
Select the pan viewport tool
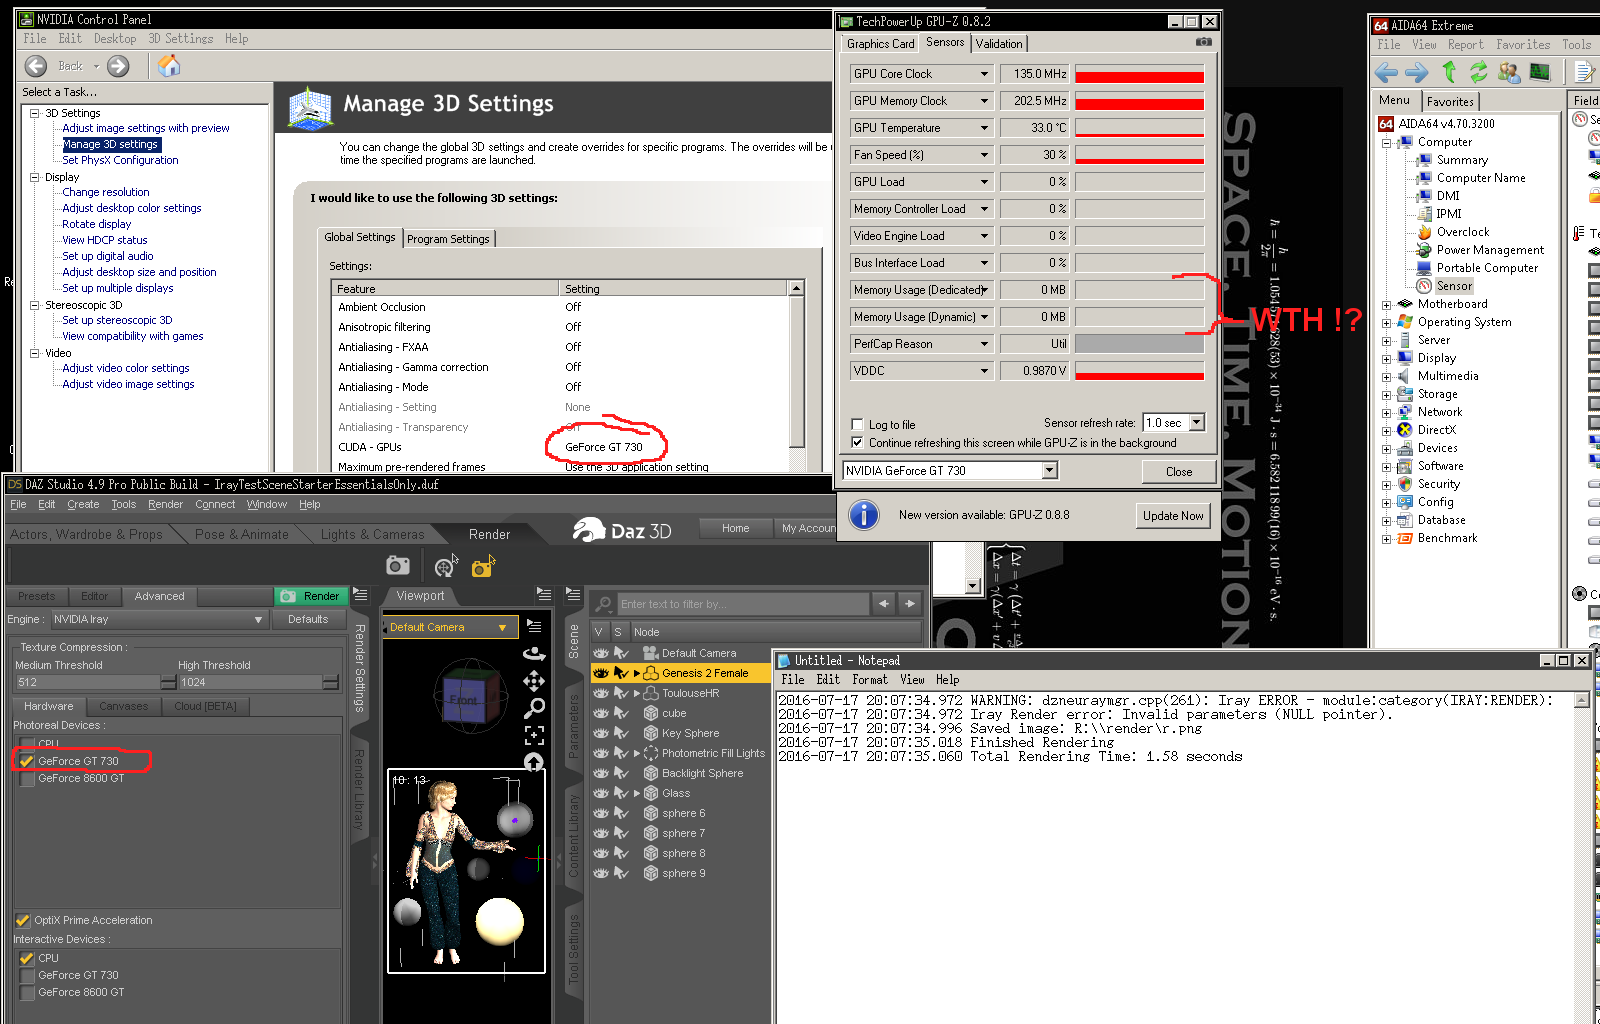534,681
